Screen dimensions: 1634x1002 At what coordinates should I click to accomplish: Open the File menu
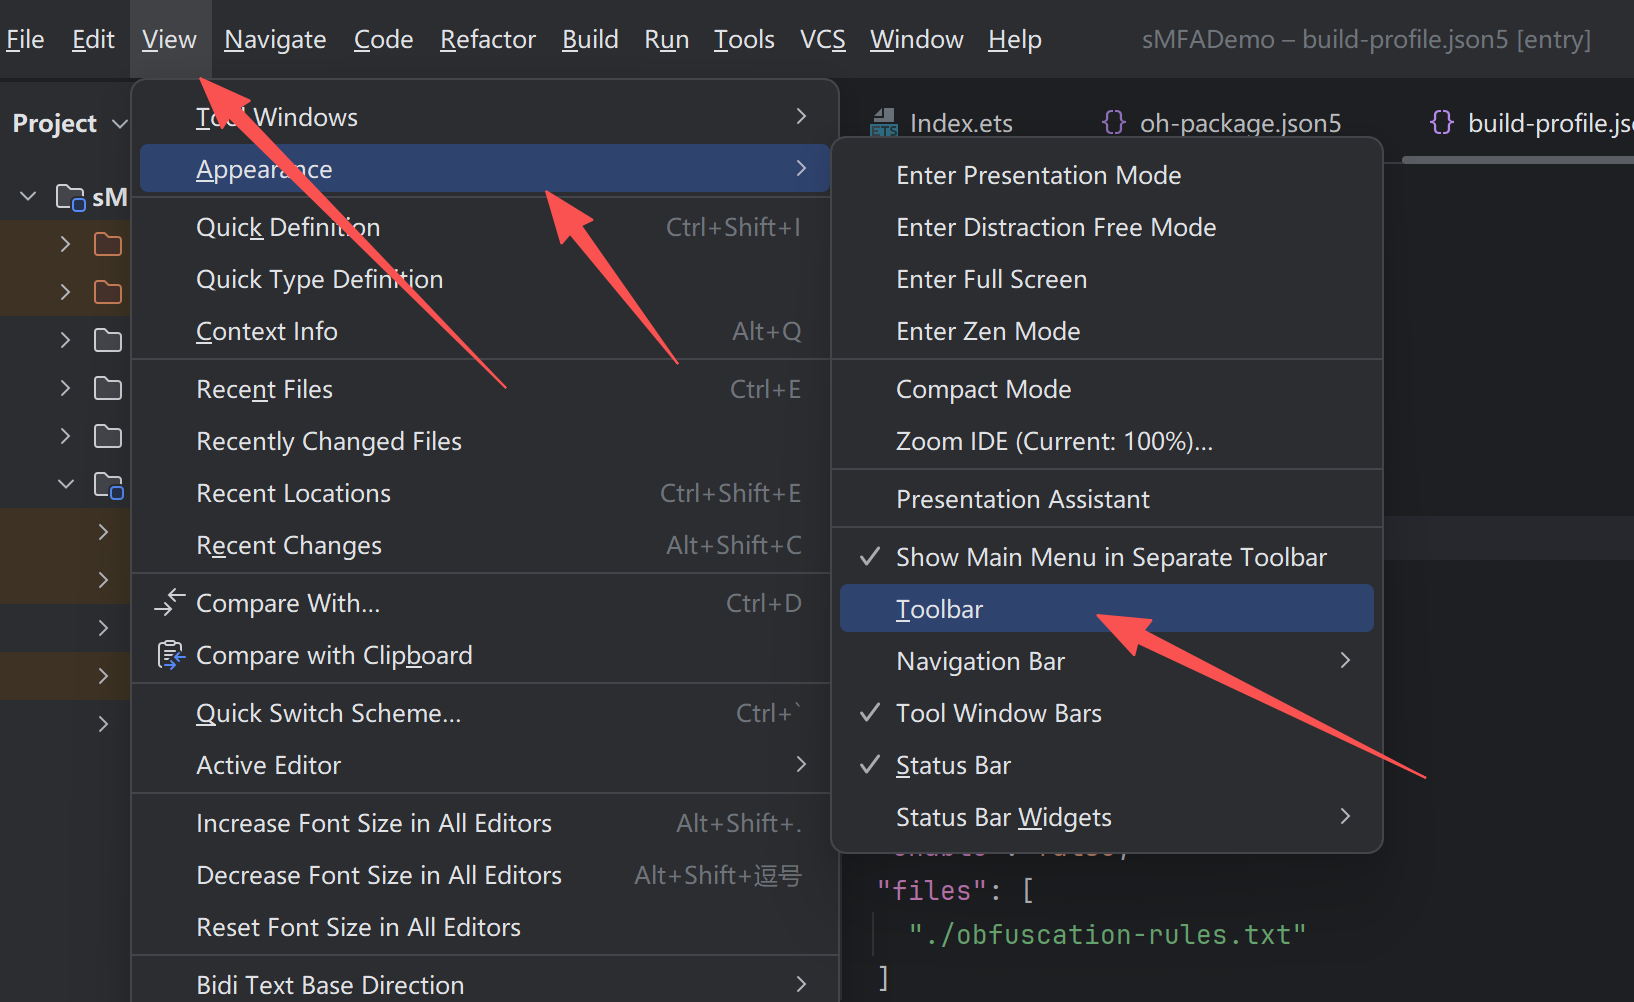point(25,39)
